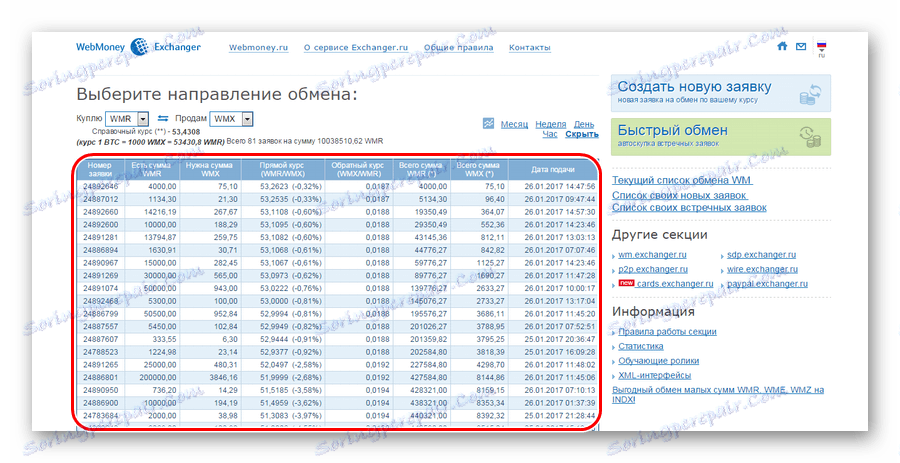
Task: Open XML-интерфейсы link
Action: coord(654,375)
